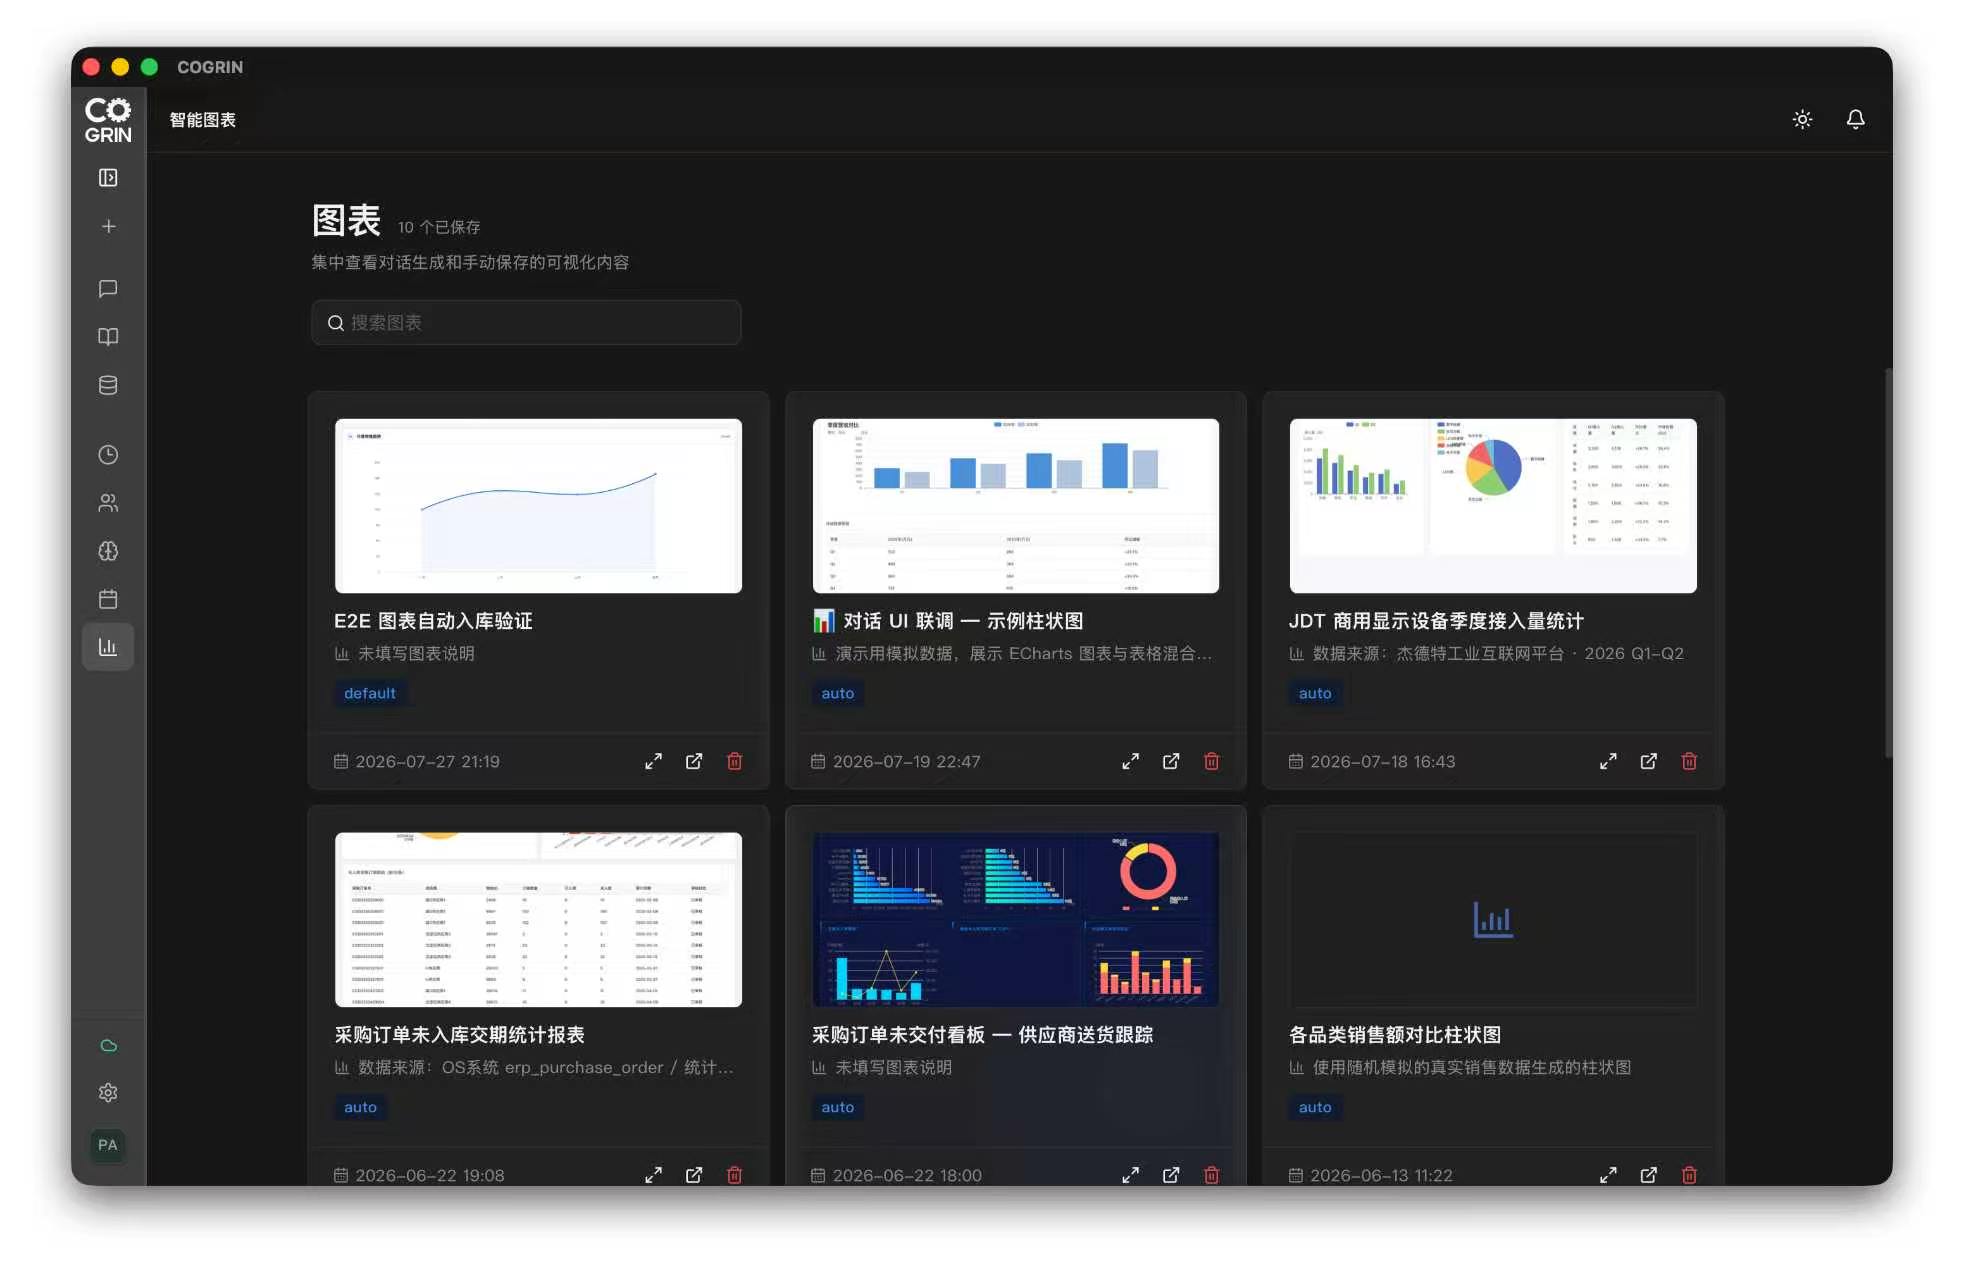The image size is (1964, 1280).
Task: Open 采购订单未入库交期统计报表 externally
Action: [694, 1175]
